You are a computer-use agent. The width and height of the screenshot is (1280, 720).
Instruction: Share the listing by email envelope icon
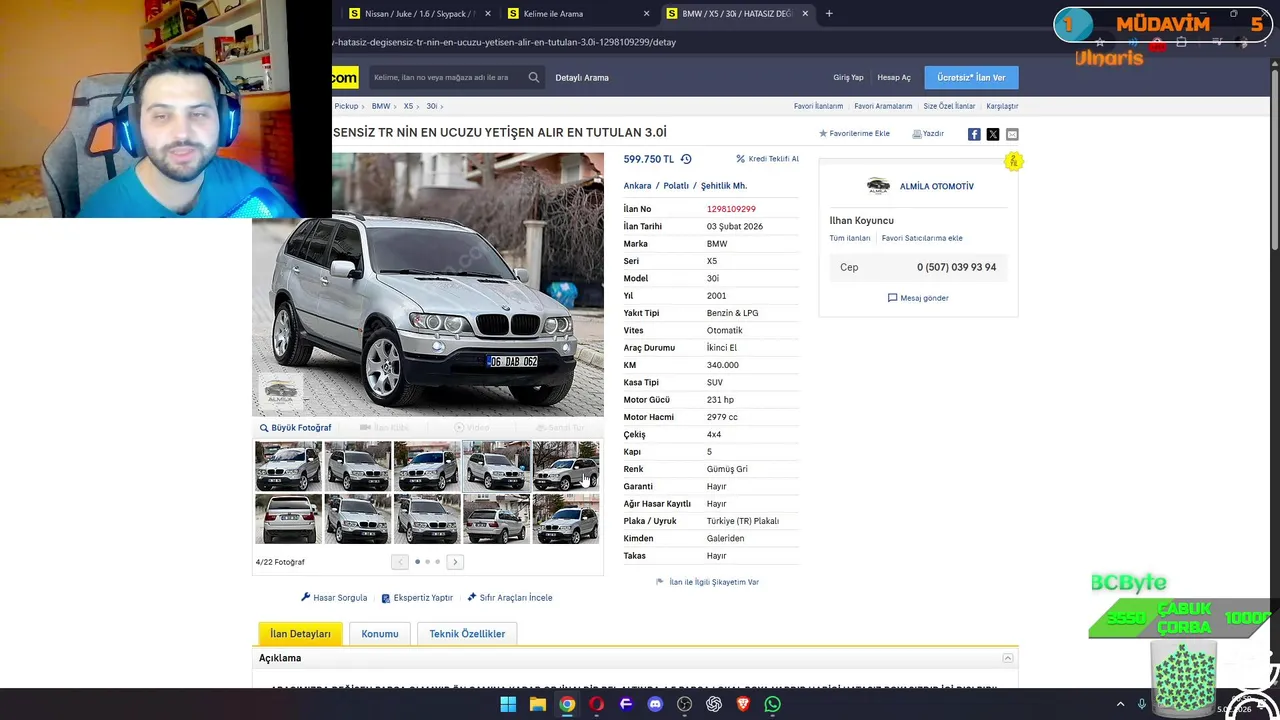(x=1012, y=134)
